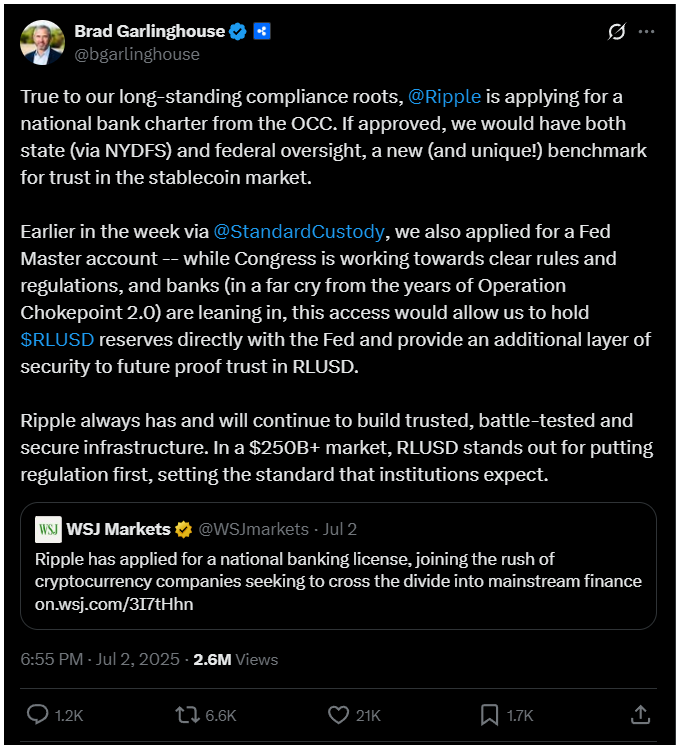The height and width of the screenshot is (749, 680).
Task: Click Brad Garlinghouse's blue verified badge
Action: coord(238,32)
